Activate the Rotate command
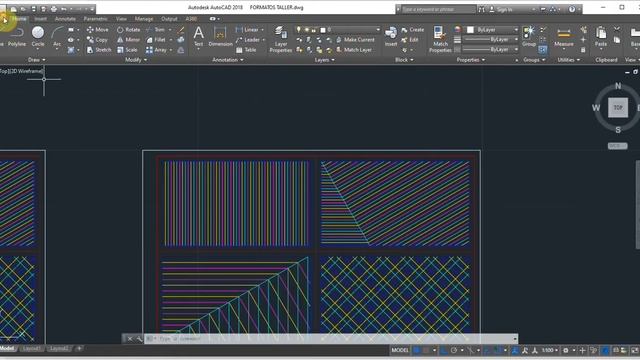 [x=128, y=30]
